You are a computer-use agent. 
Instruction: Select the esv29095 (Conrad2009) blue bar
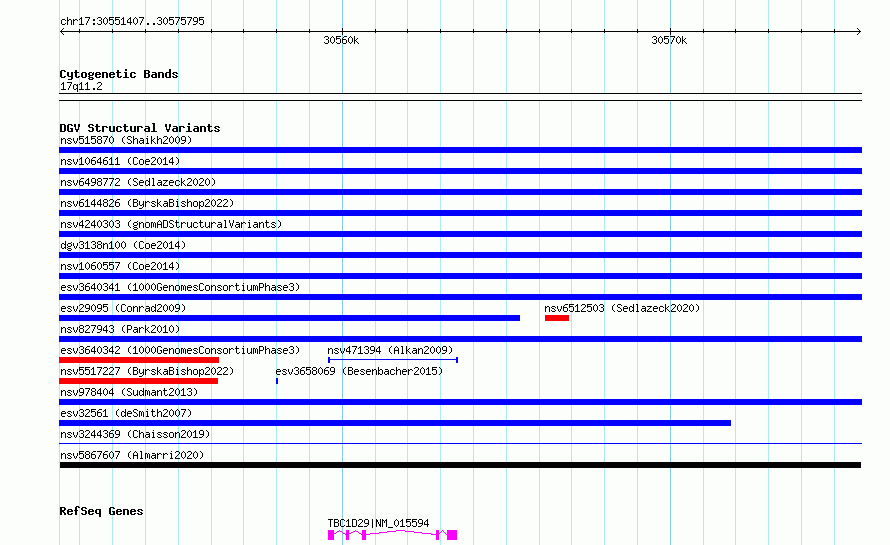point(289,318)
